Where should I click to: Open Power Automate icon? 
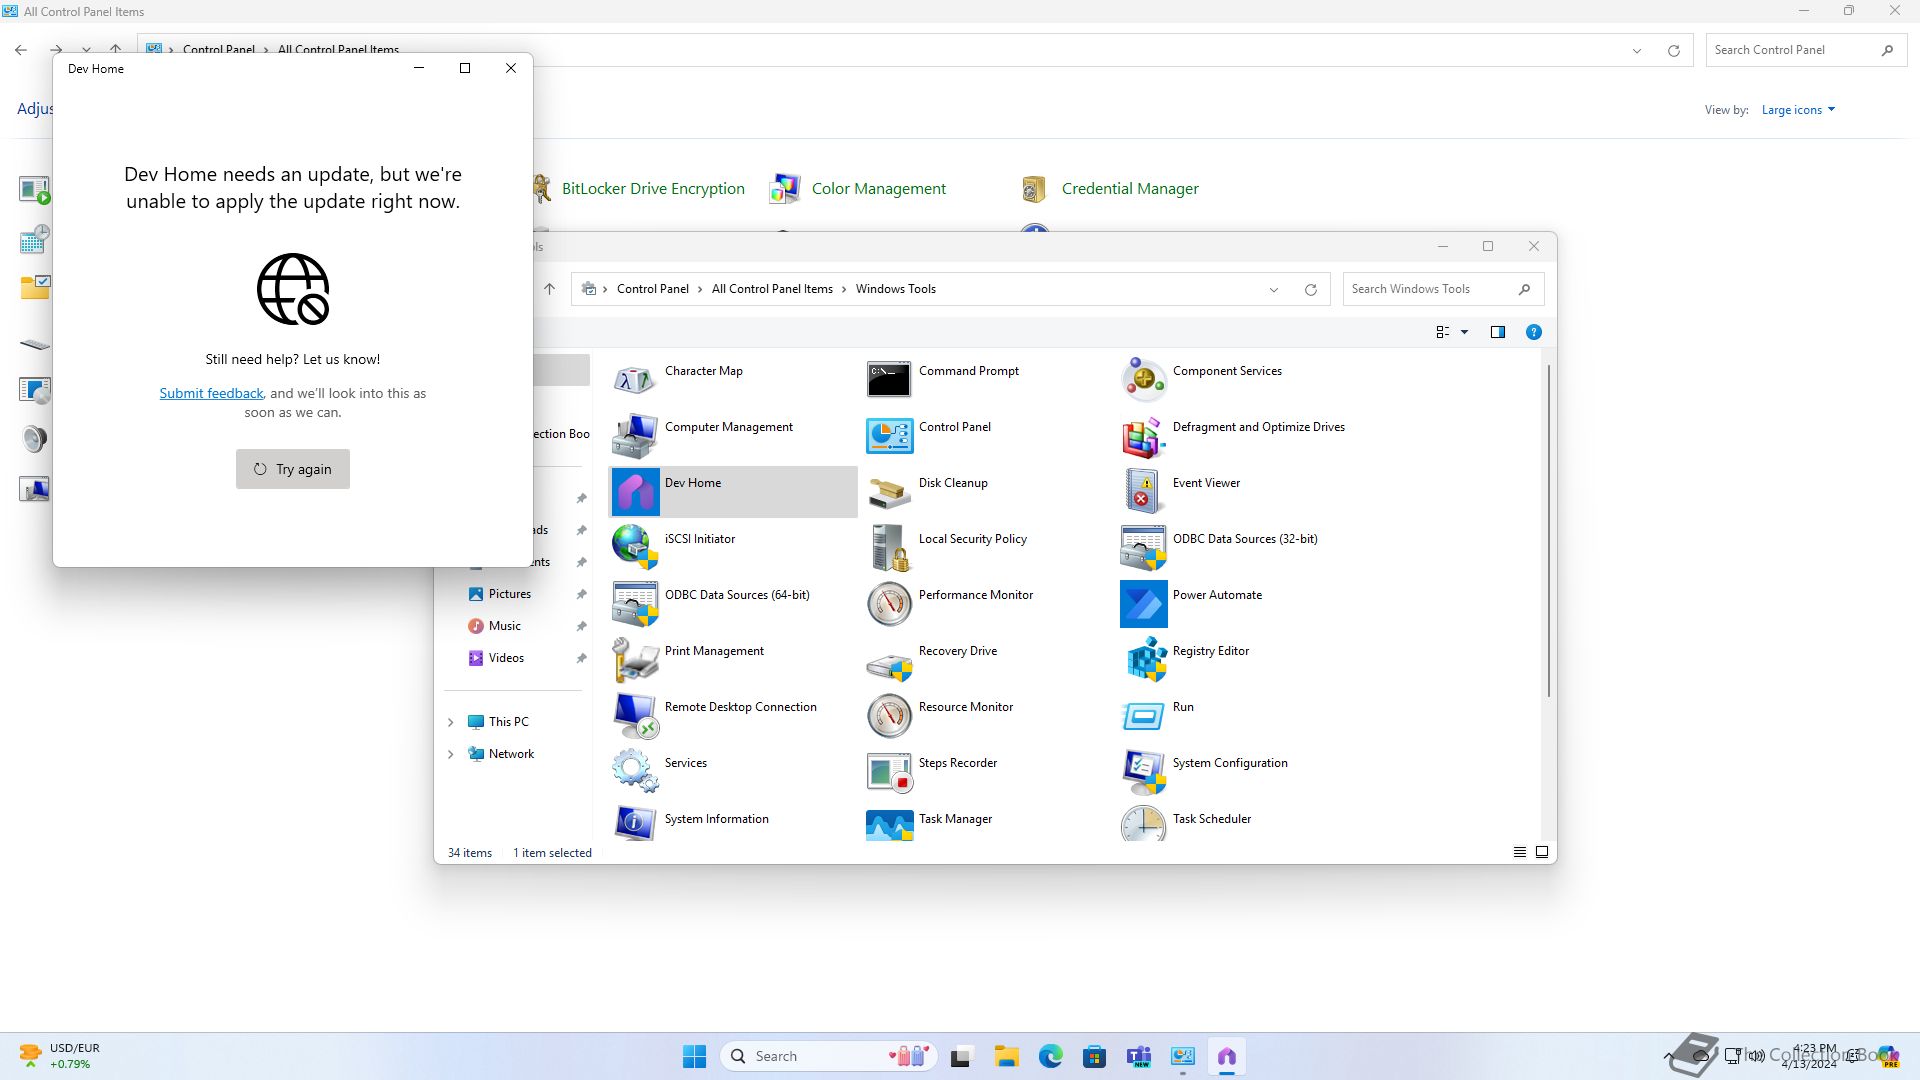tap(1143, 604)
